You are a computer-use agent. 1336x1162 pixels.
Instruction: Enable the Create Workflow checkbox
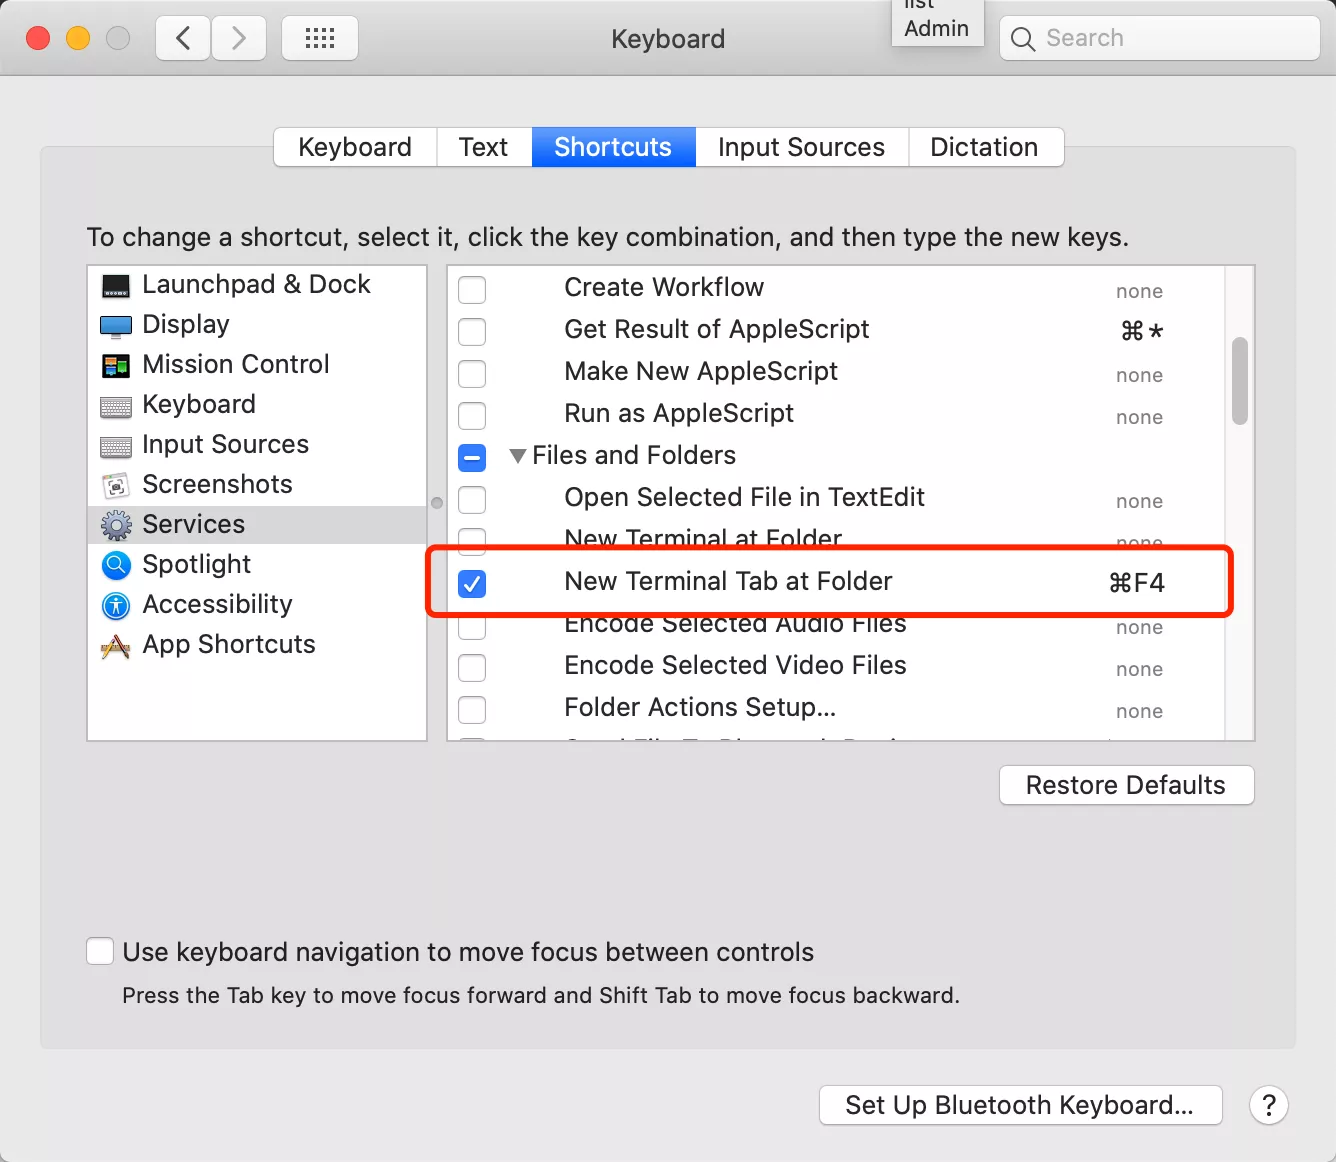pyautogui.click(x=472, y=290)
